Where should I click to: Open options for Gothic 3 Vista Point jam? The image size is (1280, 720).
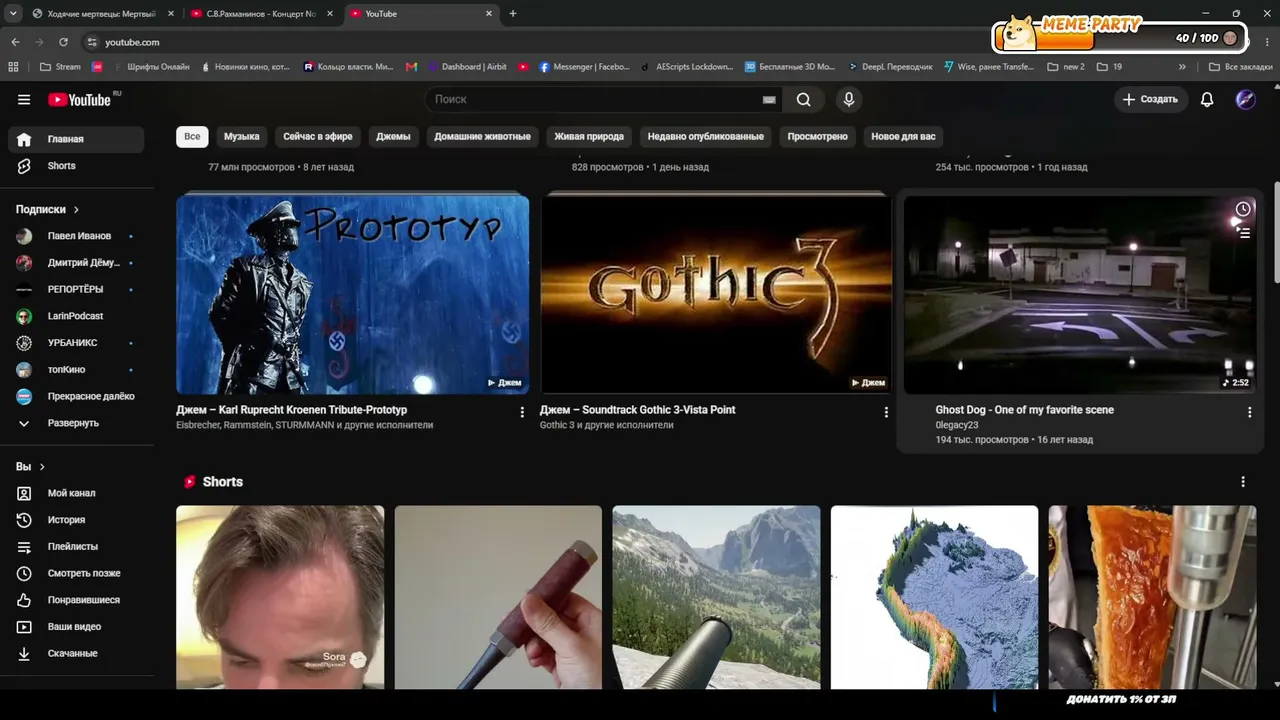tap(885, 412)
